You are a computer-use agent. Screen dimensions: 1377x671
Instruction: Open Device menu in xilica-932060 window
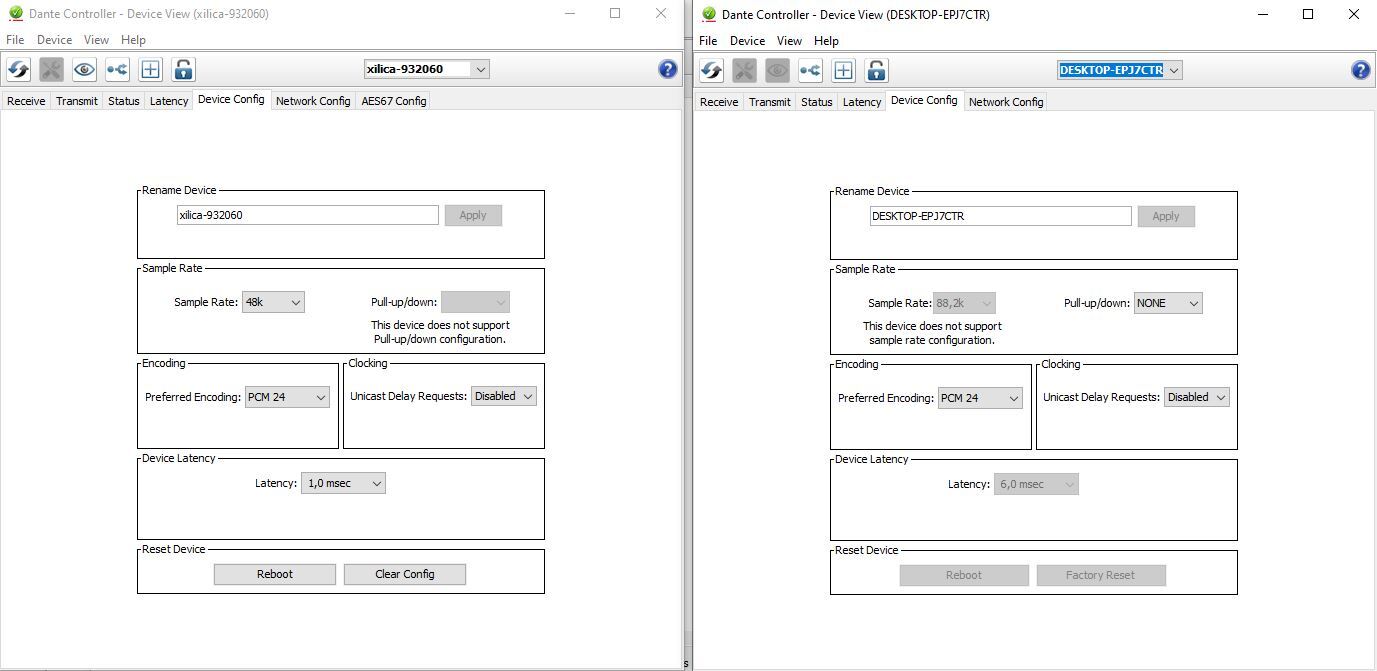click(x=54, y=40)
